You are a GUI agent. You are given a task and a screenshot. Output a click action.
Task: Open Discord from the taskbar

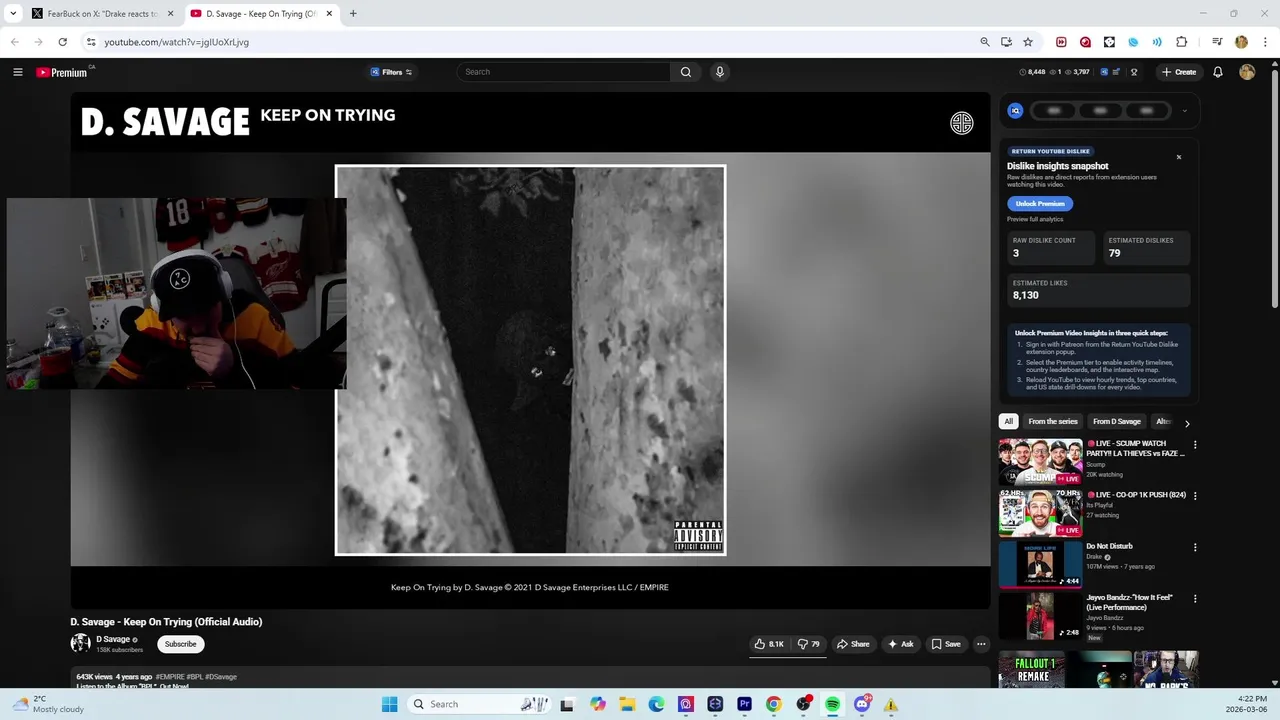pyautogui.click(x=862, y=704)
